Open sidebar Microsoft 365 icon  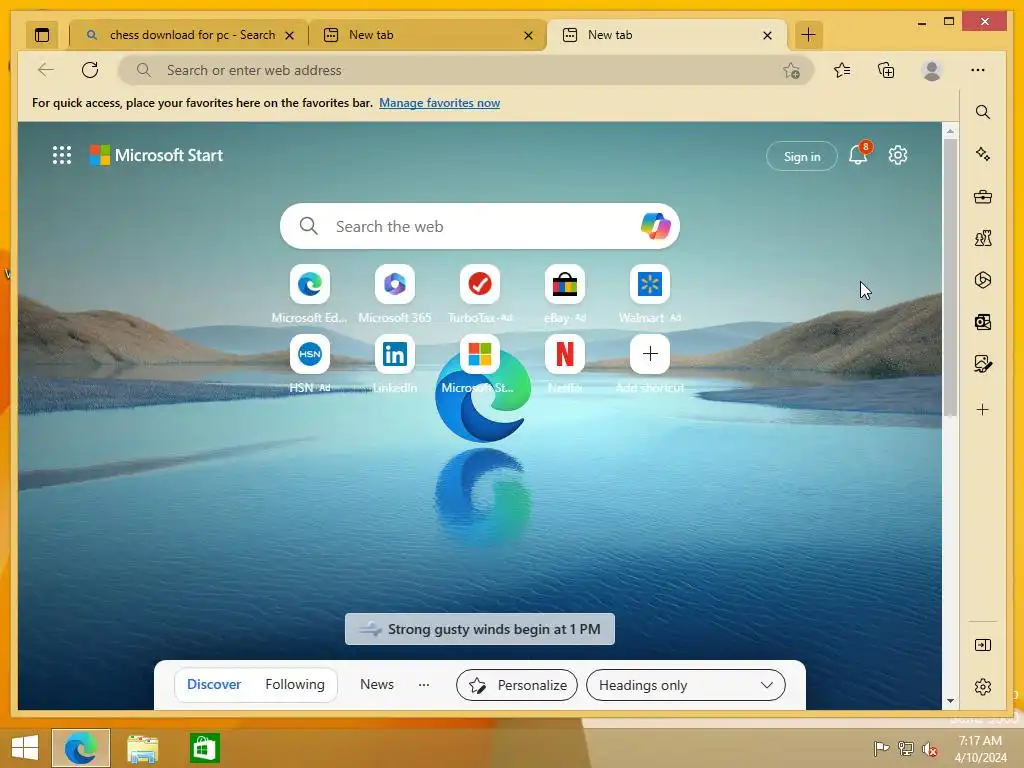[982, 280]
